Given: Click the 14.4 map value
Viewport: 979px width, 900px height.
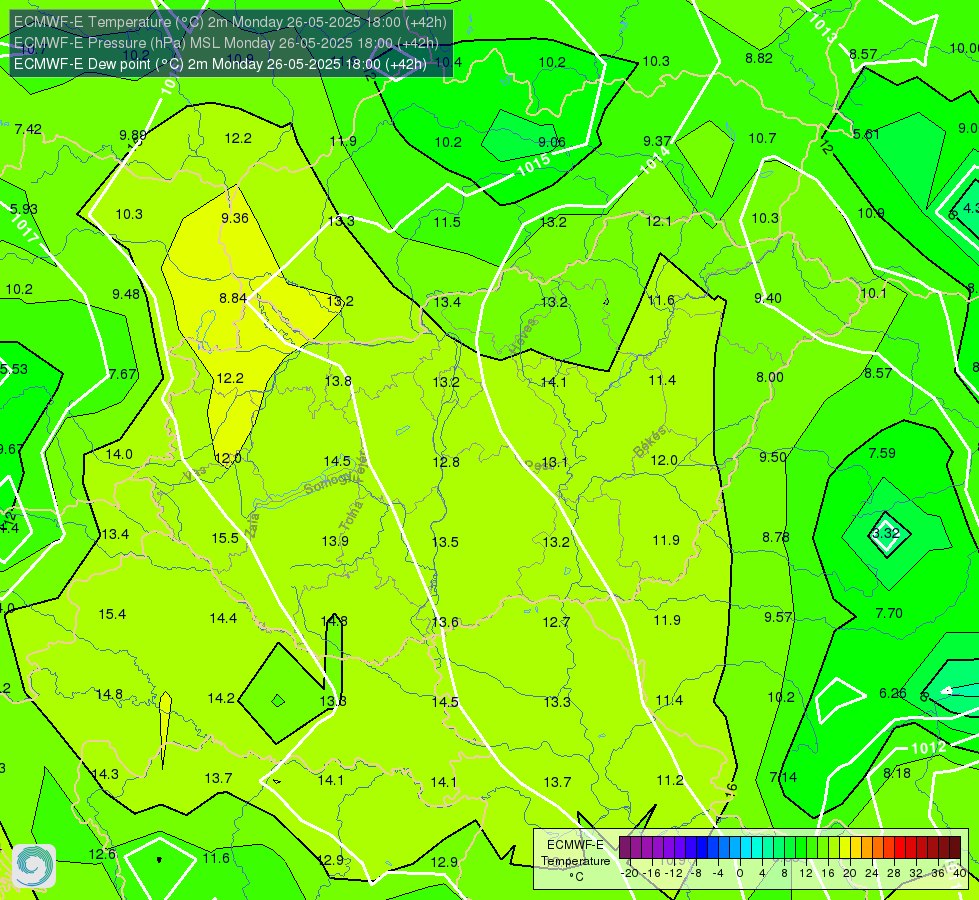Looking at the screenshot, I should point(223,618).
